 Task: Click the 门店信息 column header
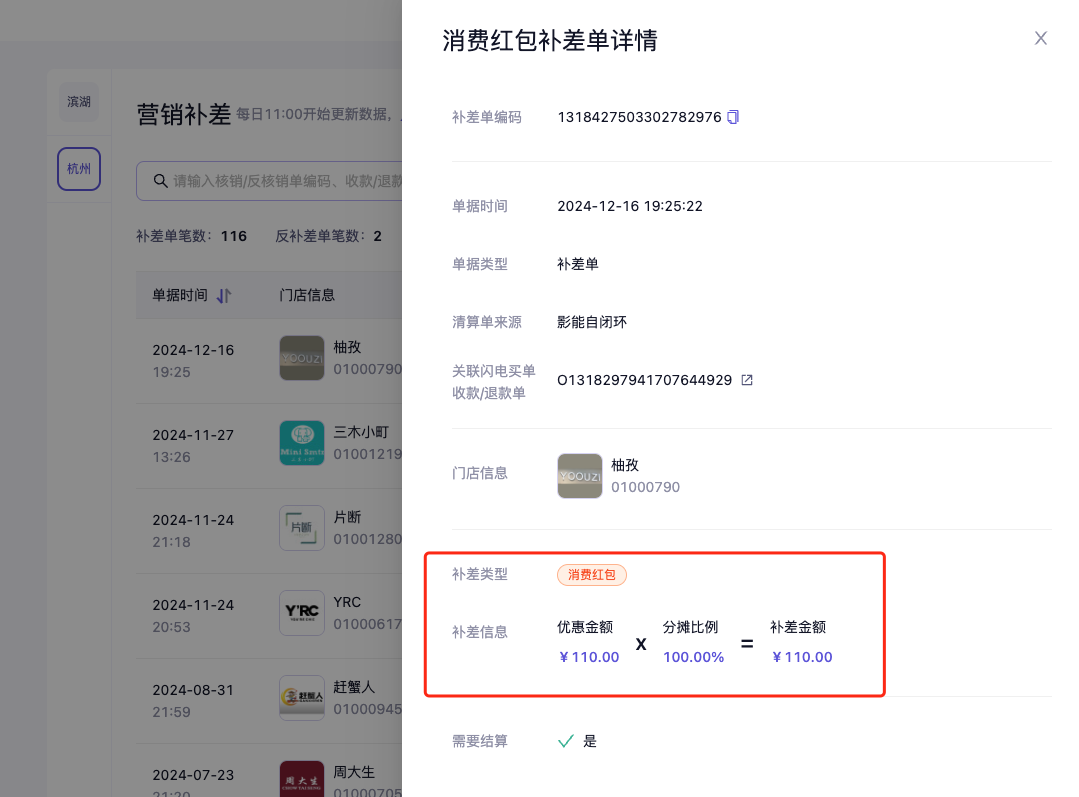coord(307,295)
